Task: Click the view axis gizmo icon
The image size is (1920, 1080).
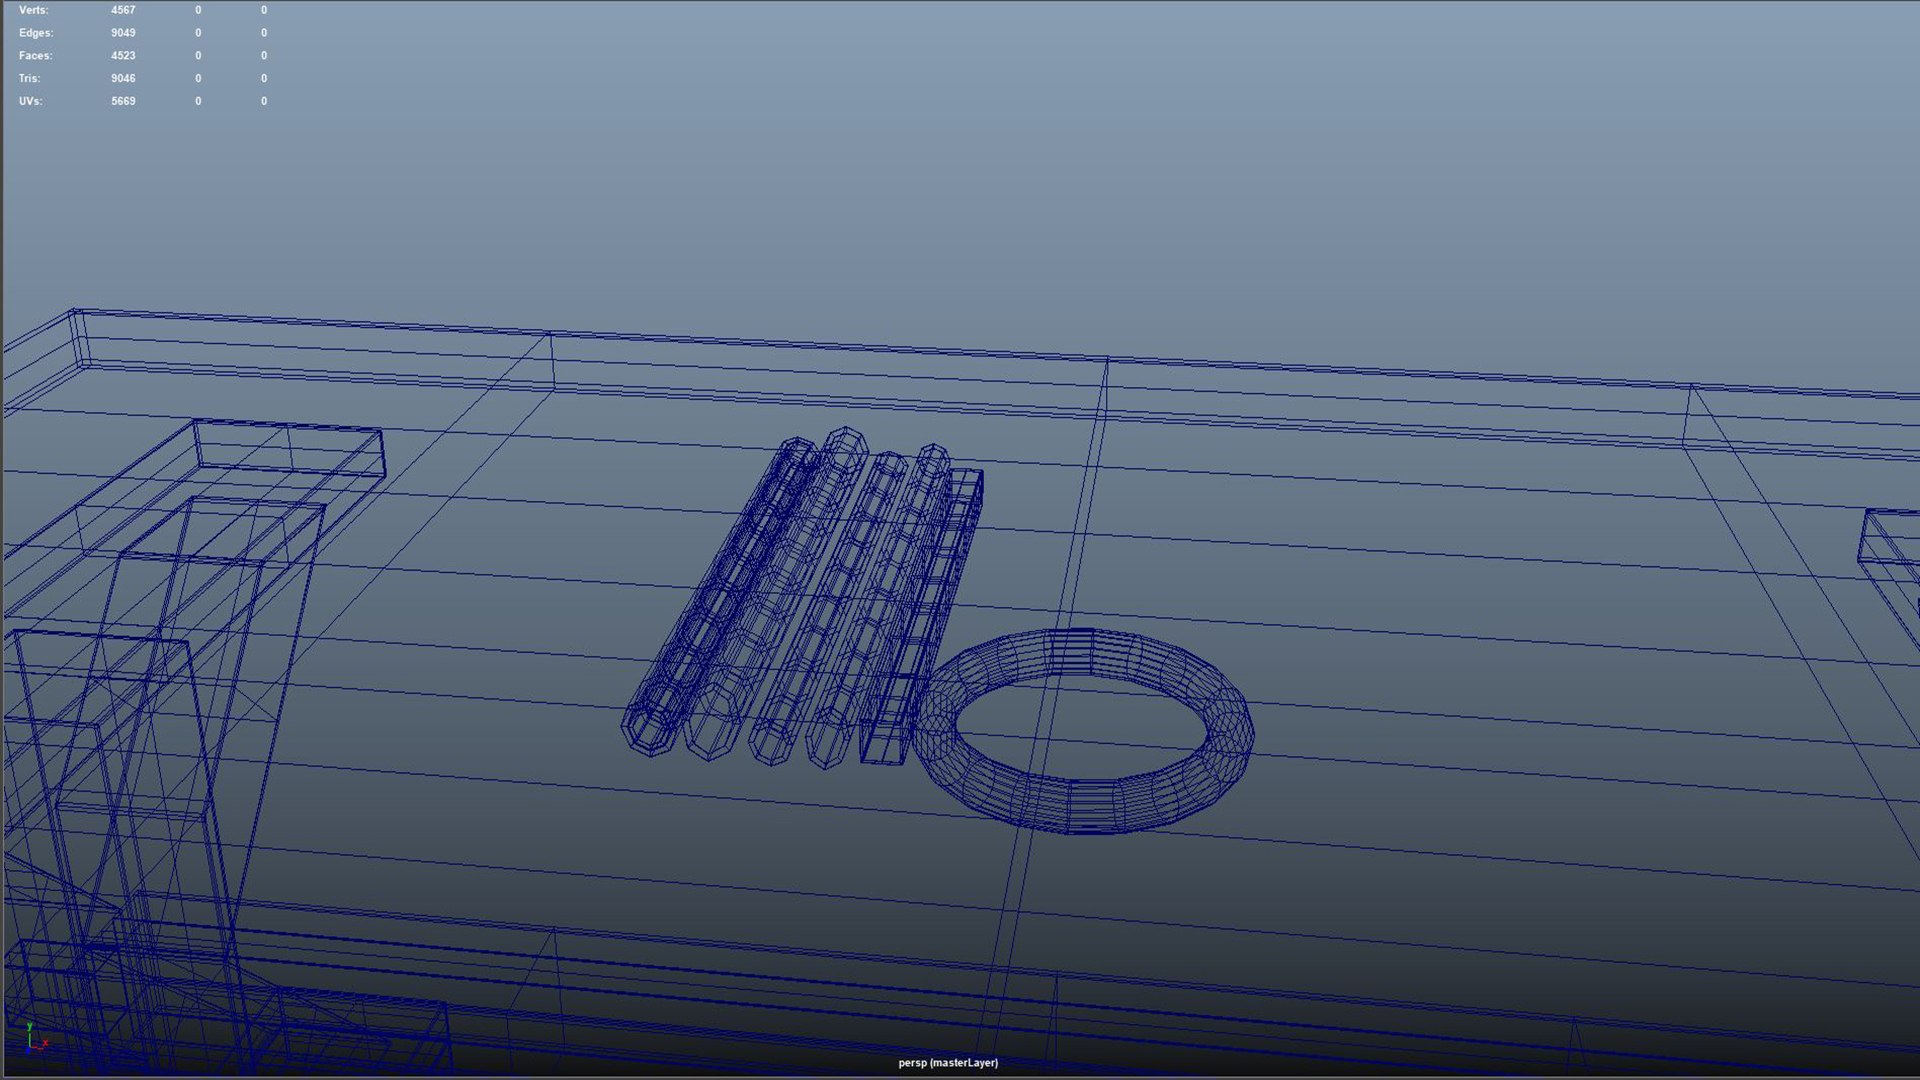Action: pyautogui.click(x=36, y=1039)
